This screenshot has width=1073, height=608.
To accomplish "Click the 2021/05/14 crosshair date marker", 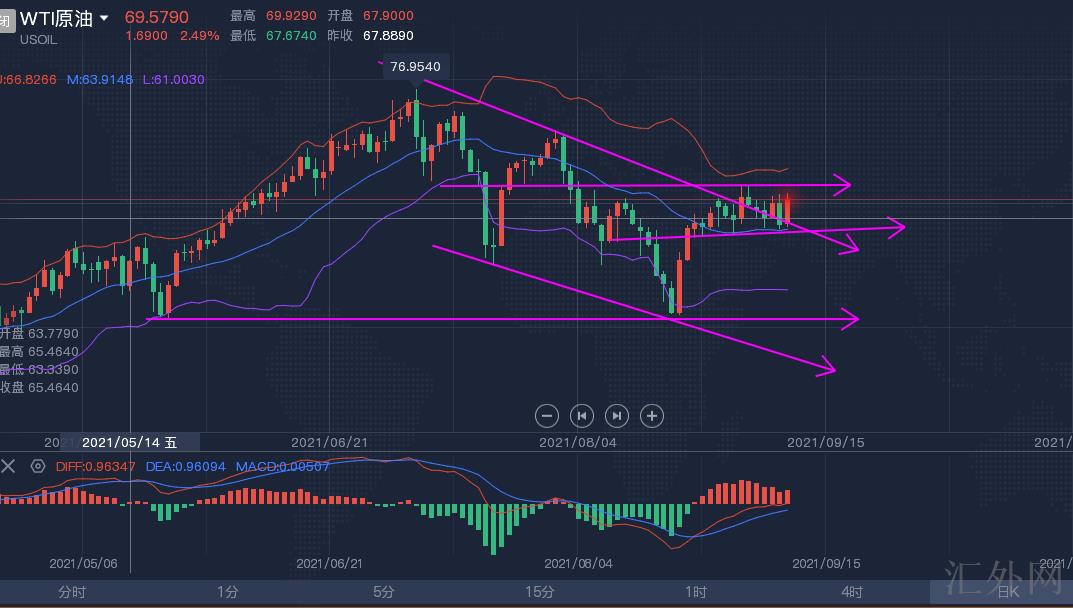I will click(129, 442).
